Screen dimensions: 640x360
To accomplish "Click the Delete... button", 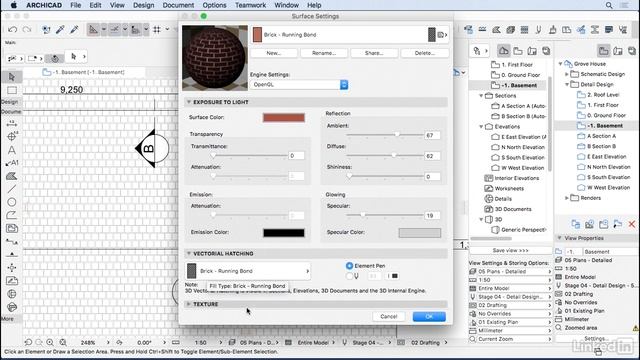I will click(x=425, y=53).
